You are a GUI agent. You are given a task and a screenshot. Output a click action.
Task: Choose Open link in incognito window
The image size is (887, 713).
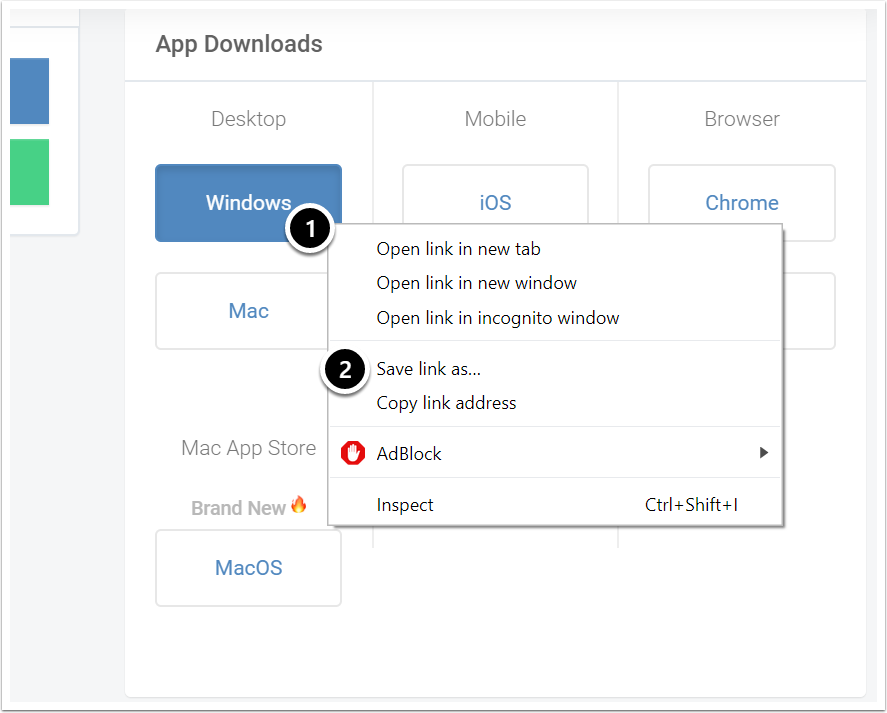point(555,318)
